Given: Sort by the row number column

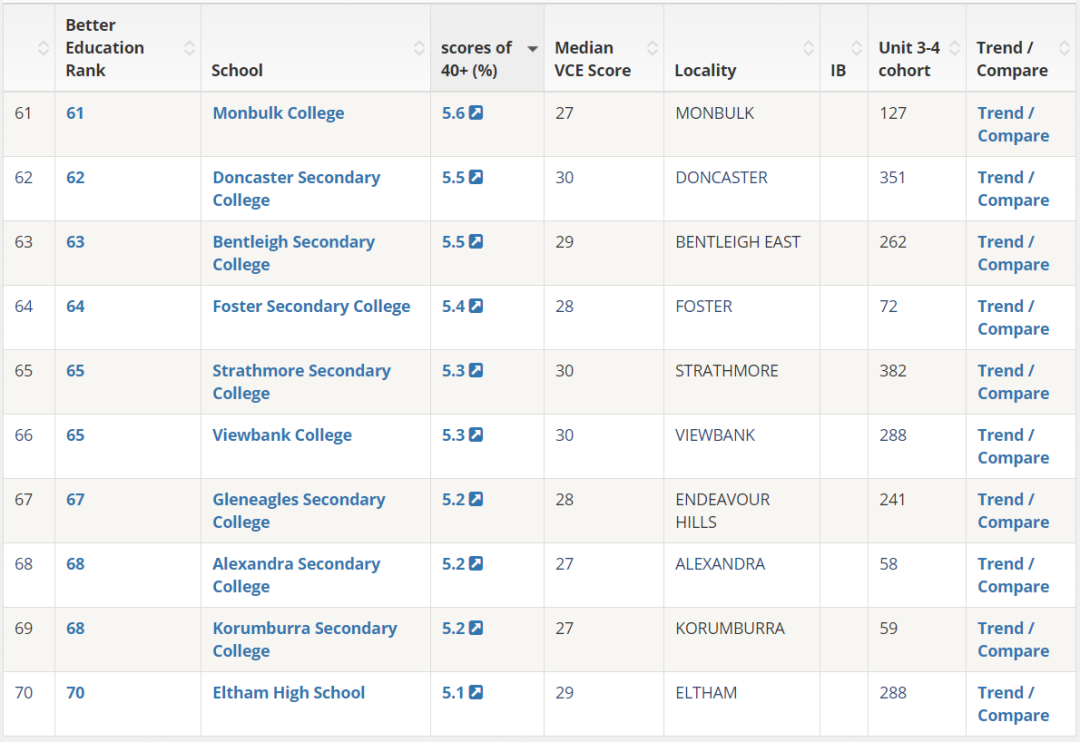Looking at the screenshot, I should pyautogui.click(x=29, y=48).
